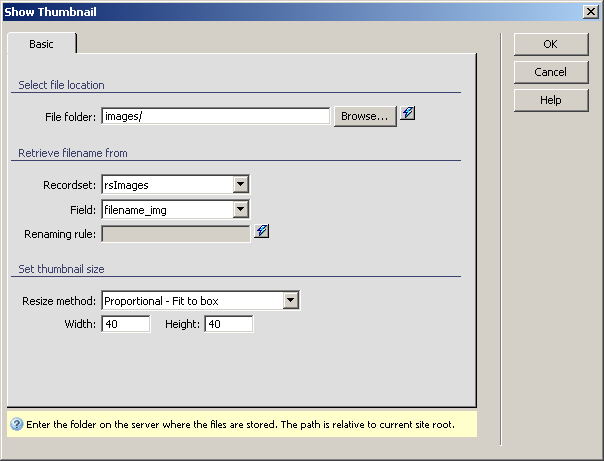
Task: Click the "Retrieve filename from" section heading
Action: coord(72,153)
